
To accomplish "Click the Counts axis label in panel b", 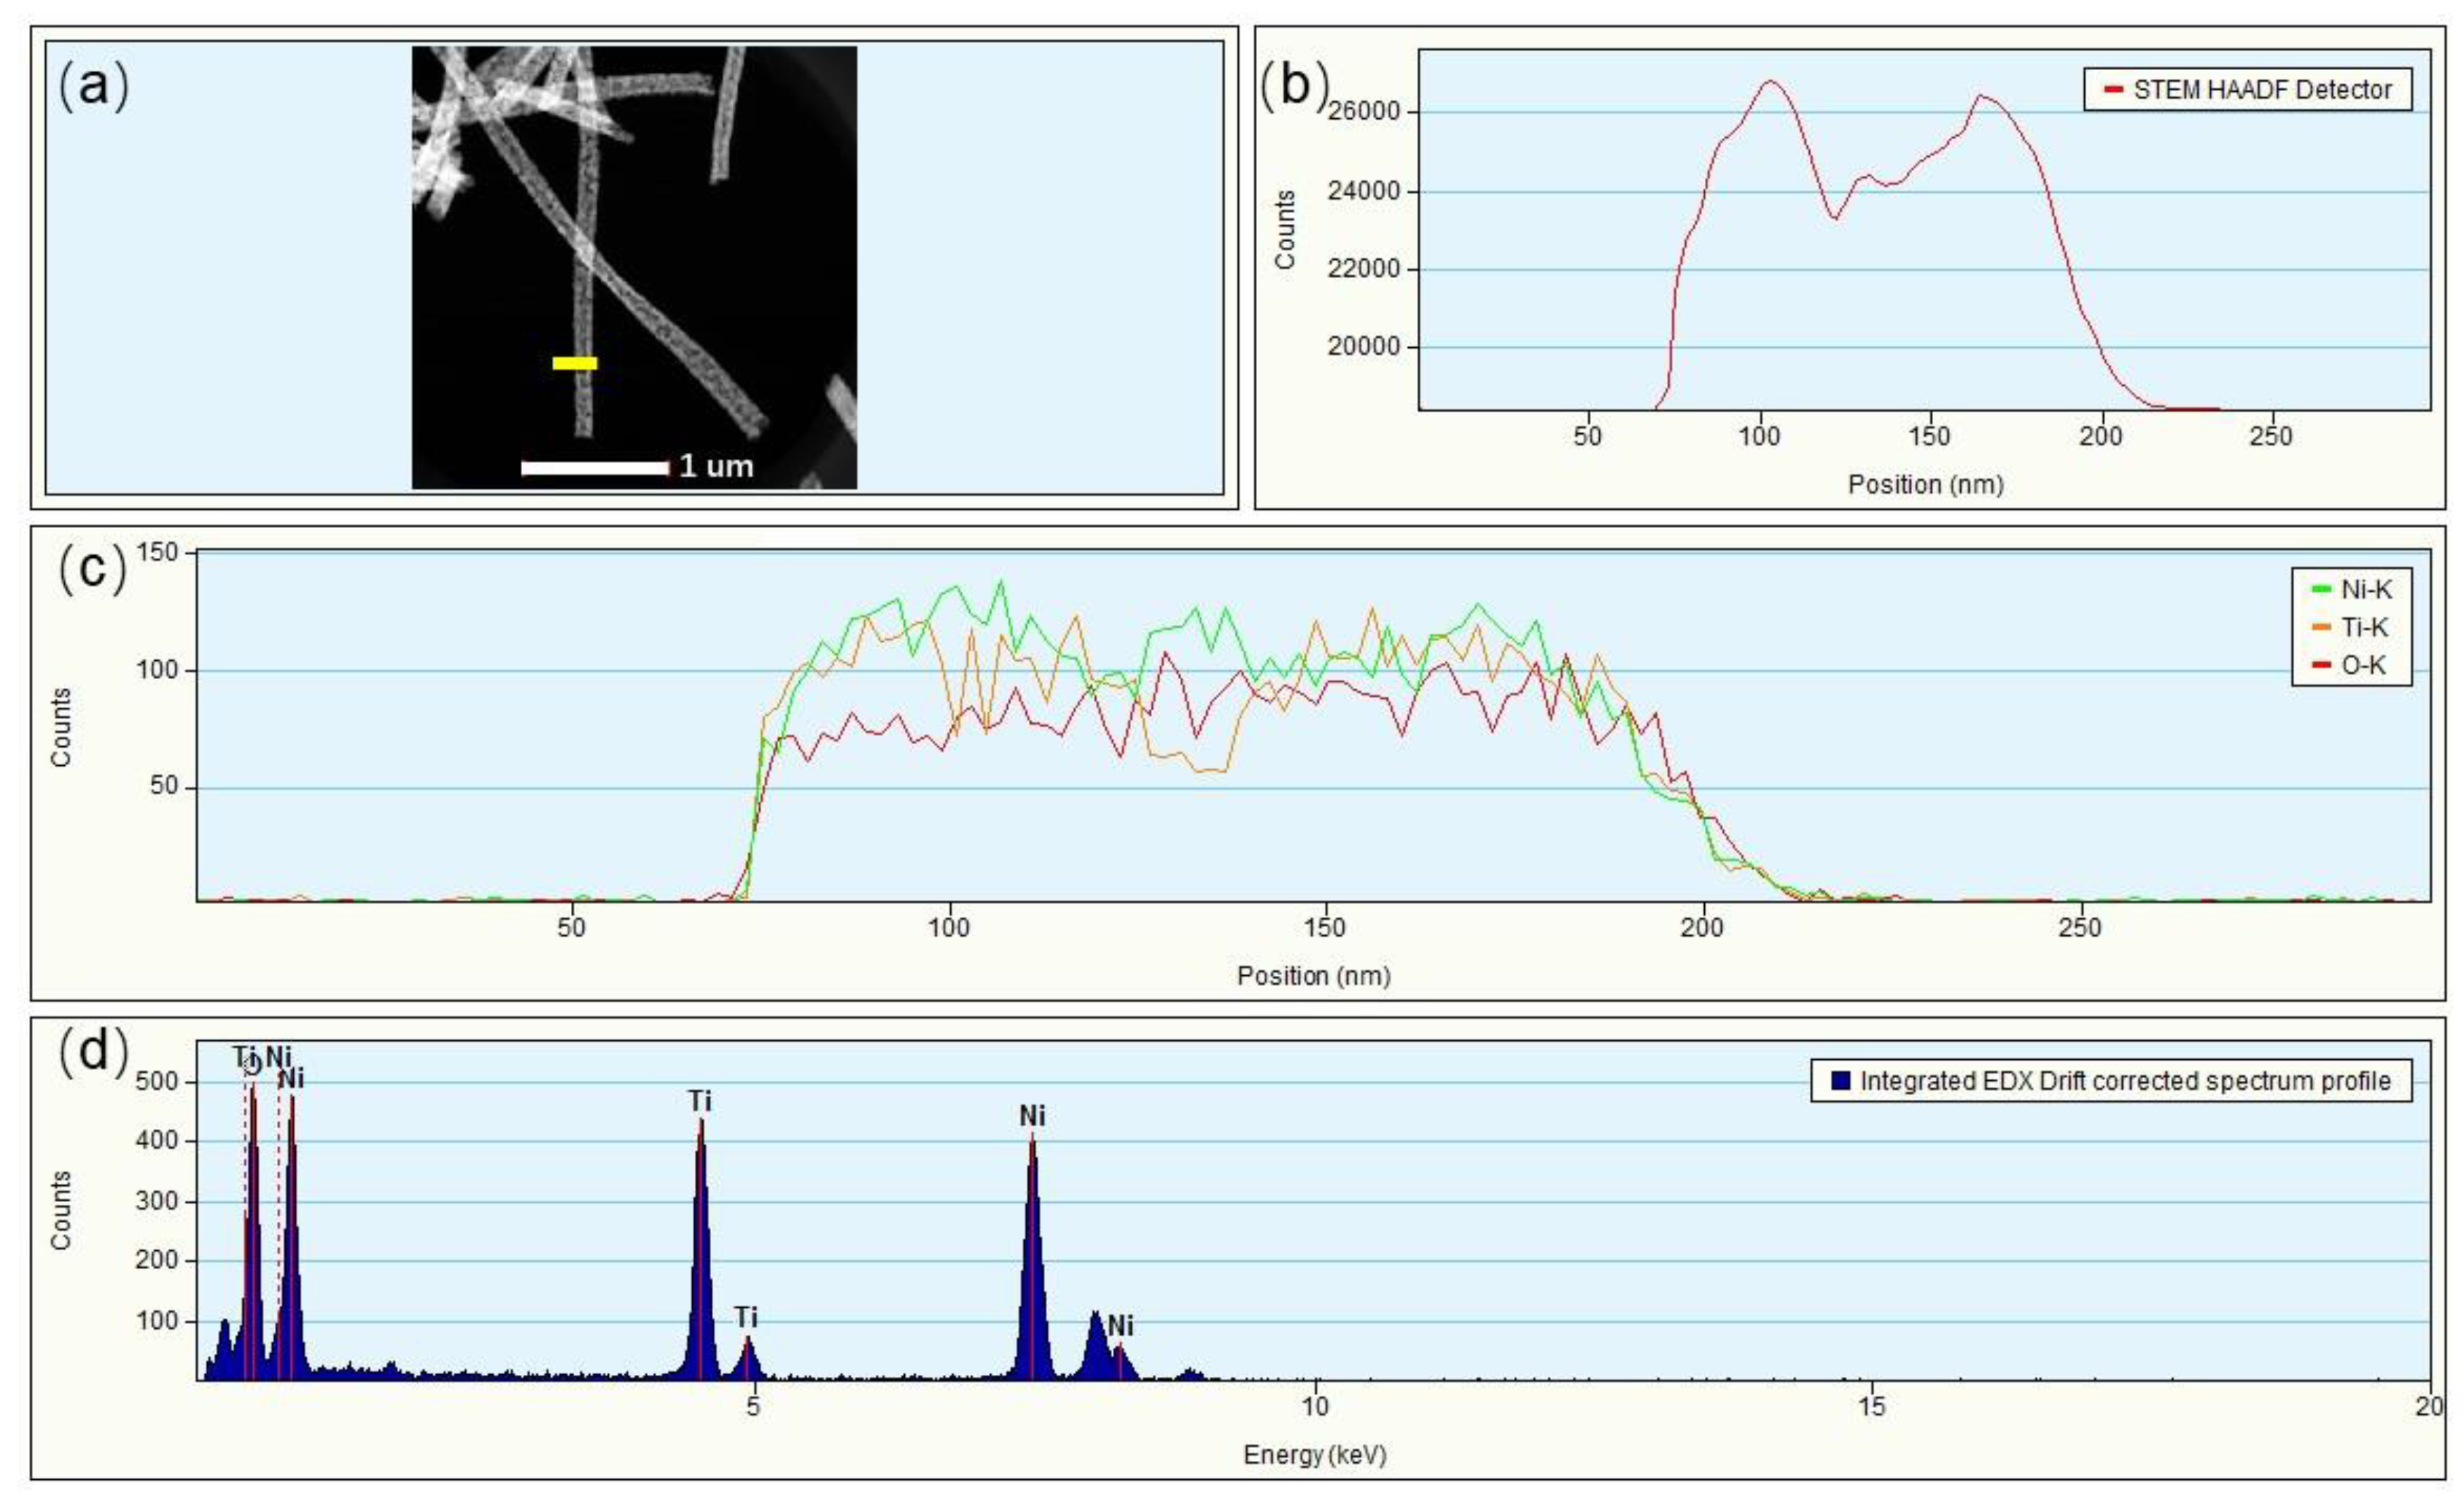I will tap(1285, 230).
